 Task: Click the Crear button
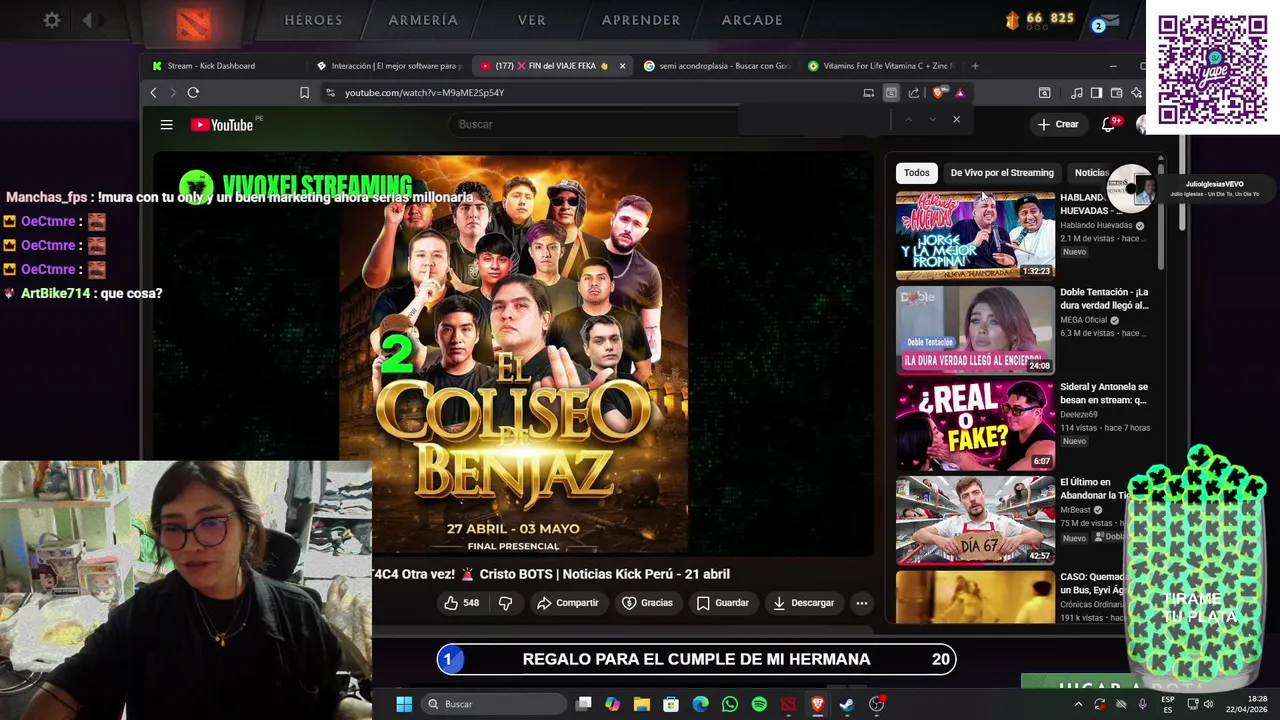[x=1058, y=124]
